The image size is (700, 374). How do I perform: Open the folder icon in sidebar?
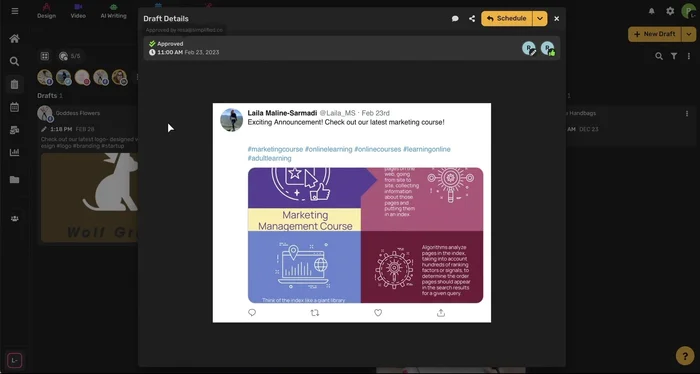tap(14, 179)
